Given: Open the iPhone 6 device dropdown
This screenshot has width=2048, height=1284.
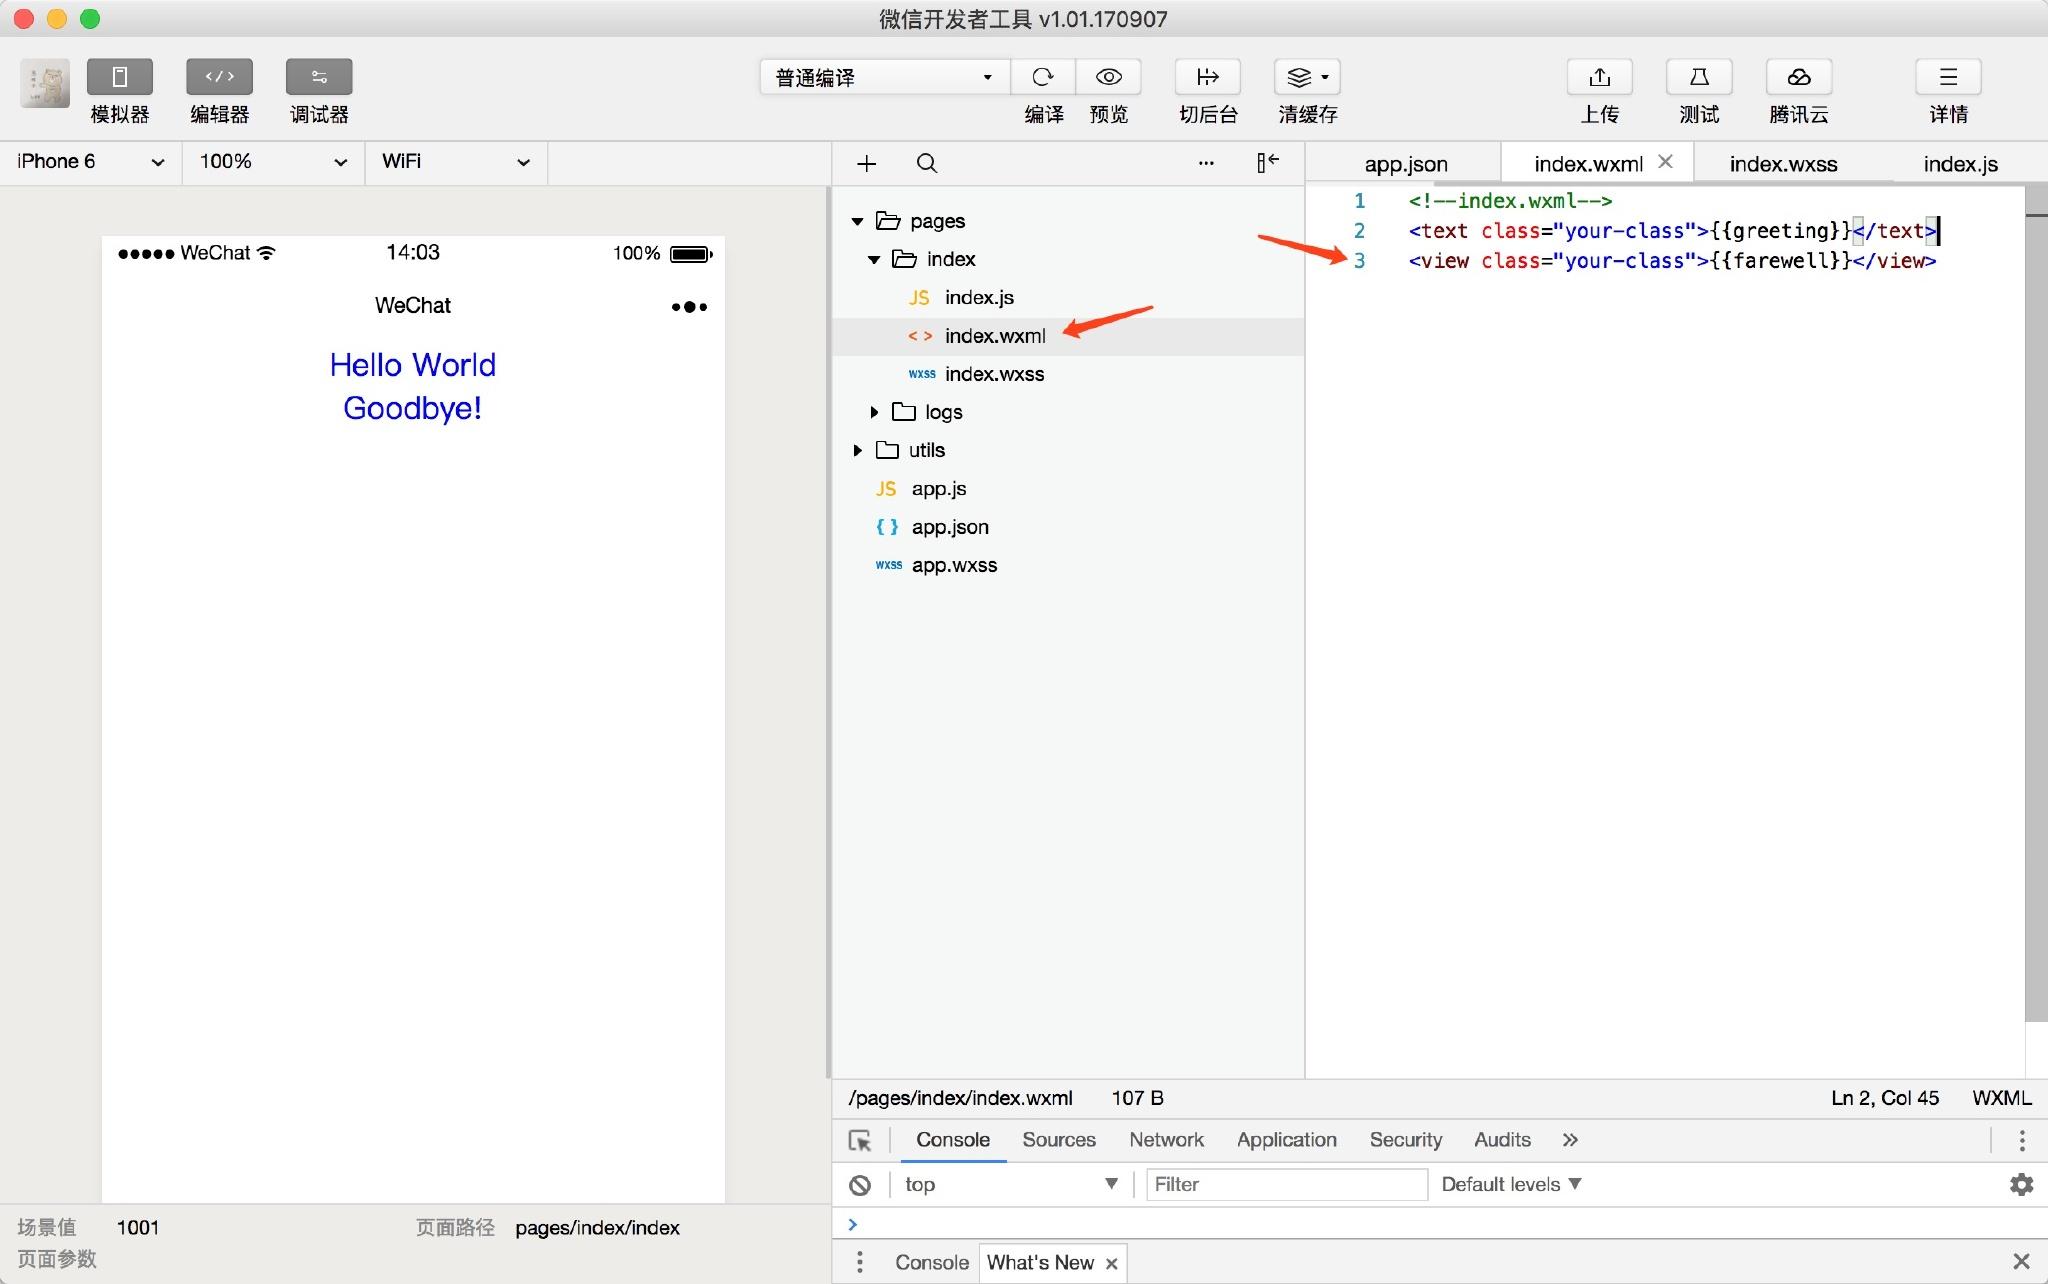Looking at the screenshot, I should click(91, 162).
